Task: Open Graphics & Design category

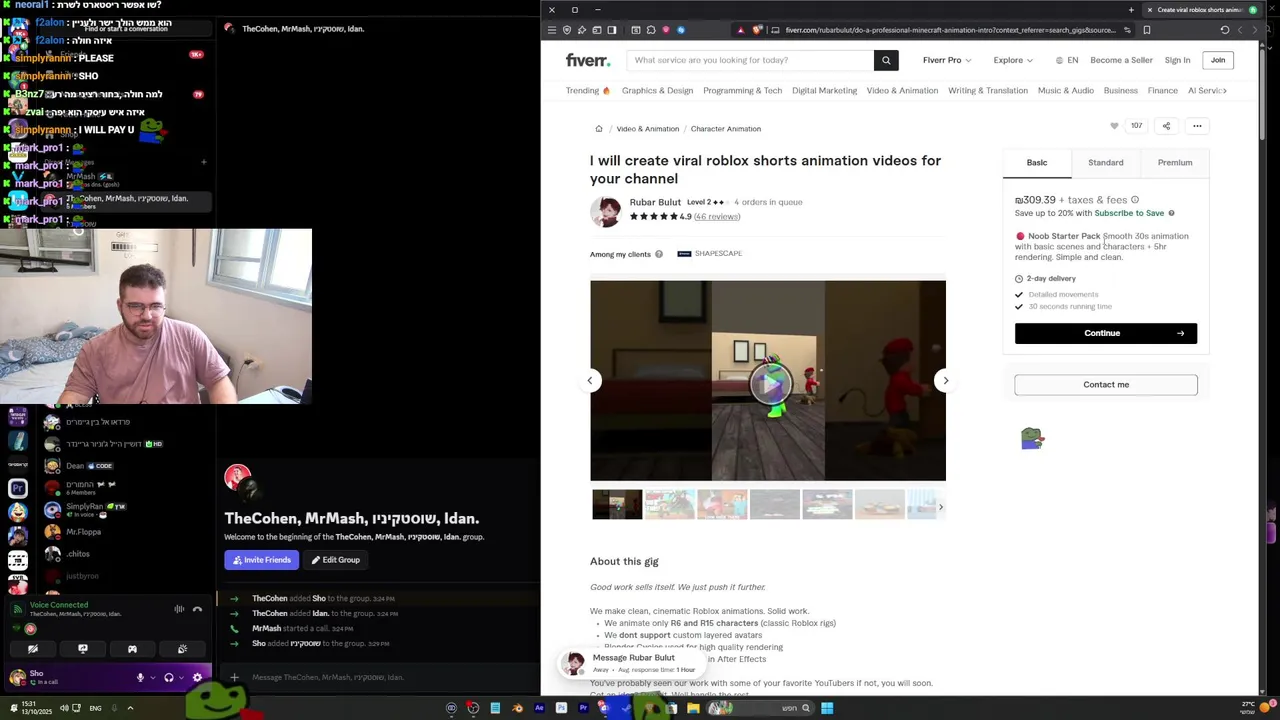Action: click(x=657, y=91)
